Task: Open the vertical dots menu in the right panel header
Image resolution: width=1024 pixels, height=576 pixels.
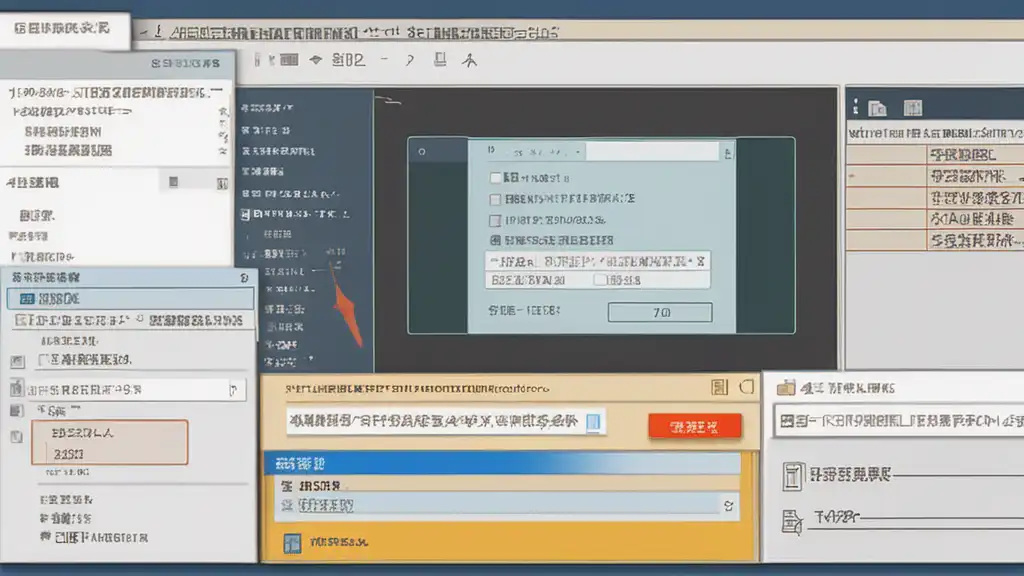Action: point(855,108)
